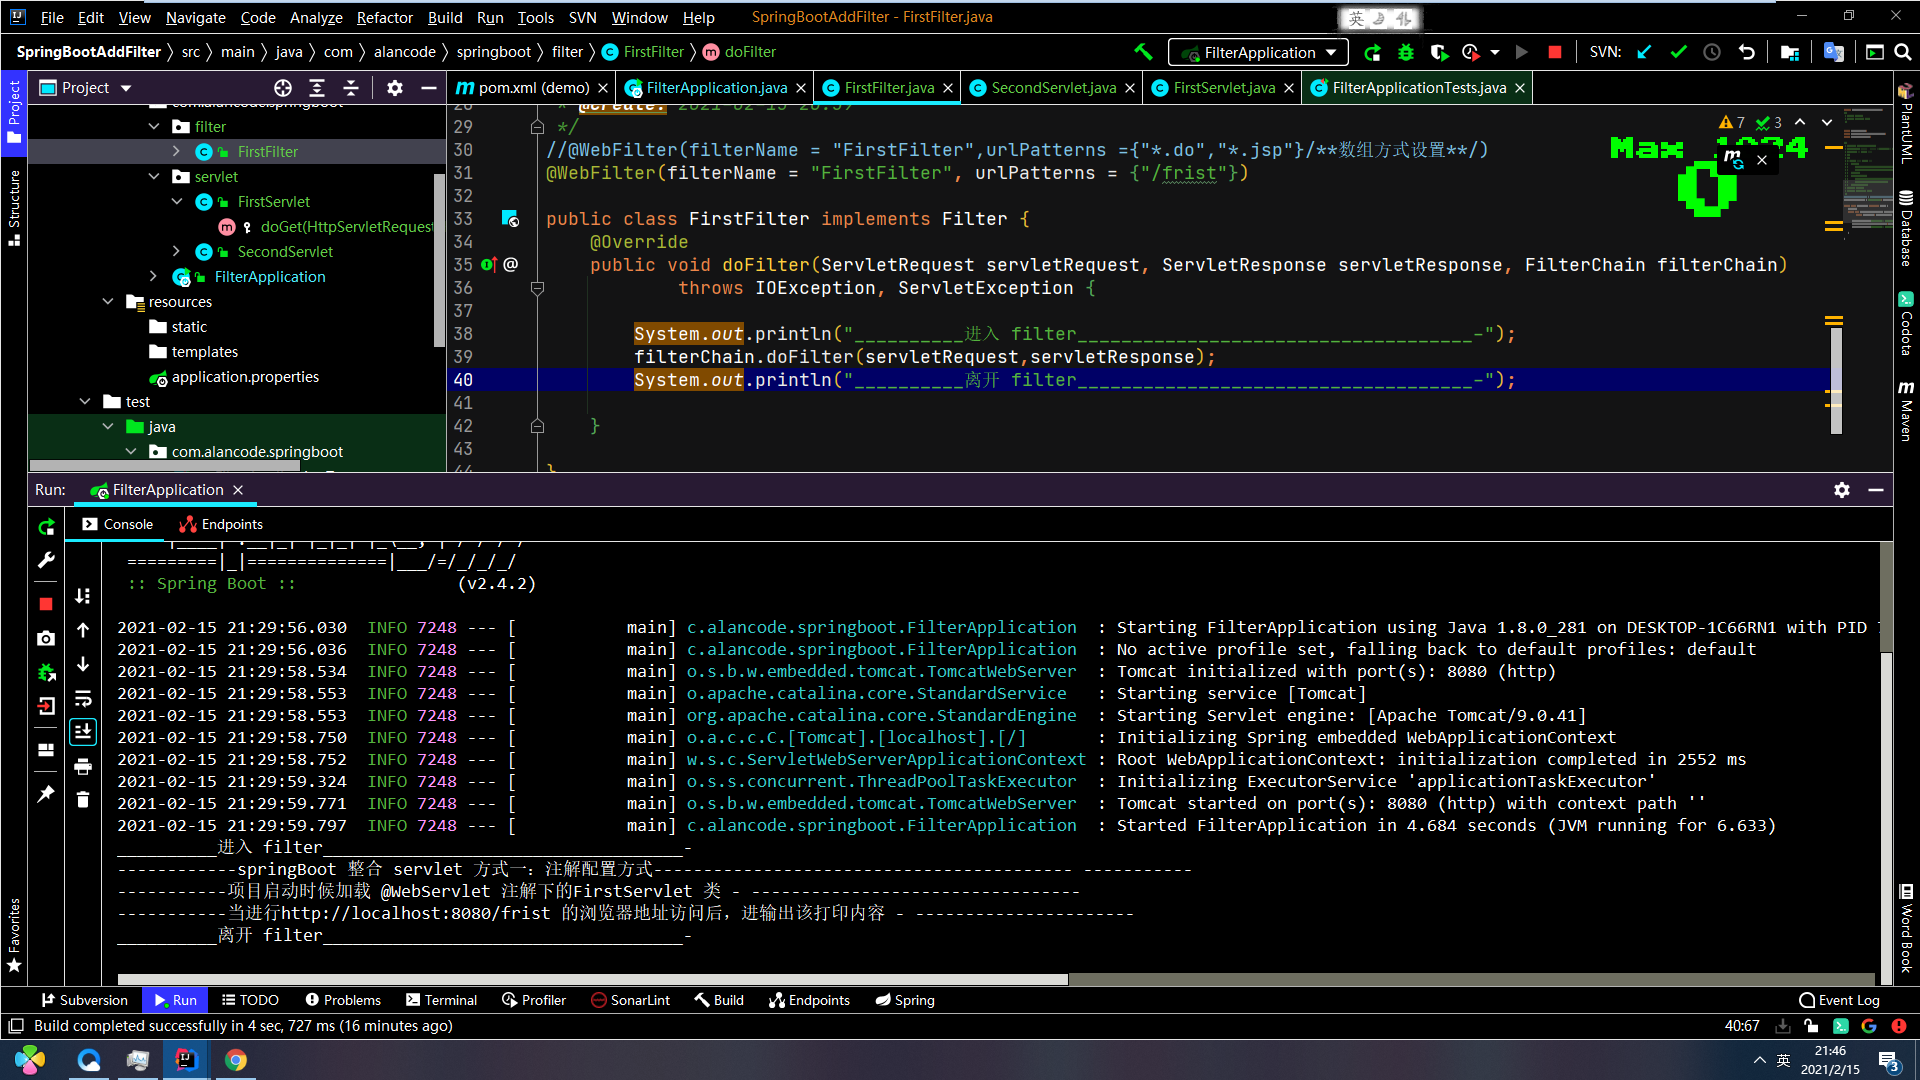Screen dimensions: 1920x1080
Task: Switch to the SecondServlet.java editor tab
Action: tap(1052, 88)
